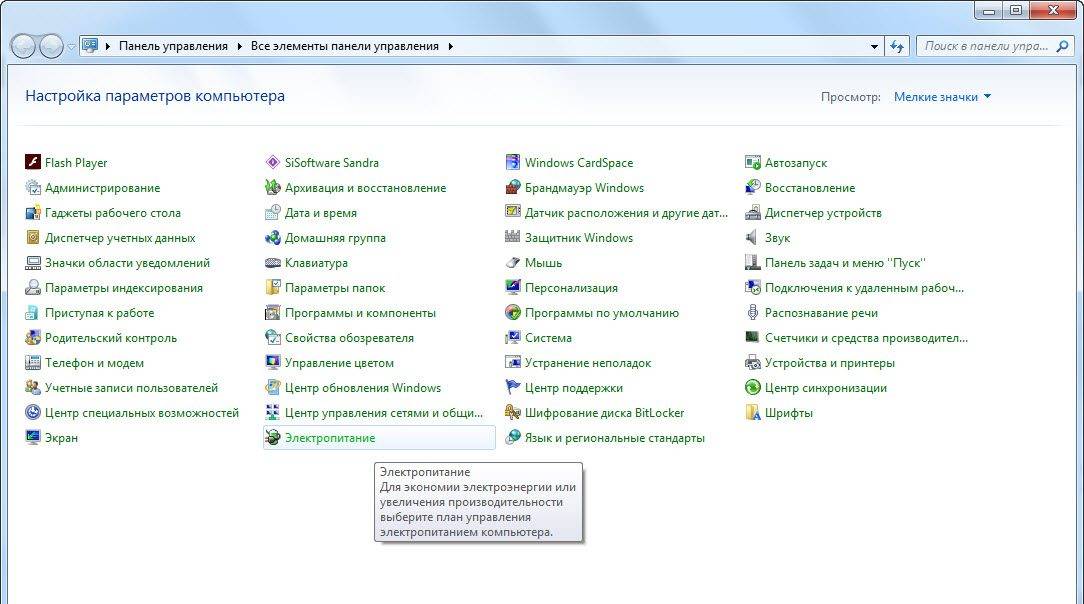Click the Защитник Windows icon
Screen dimensions: 1084x604
[x=513, y=238]
